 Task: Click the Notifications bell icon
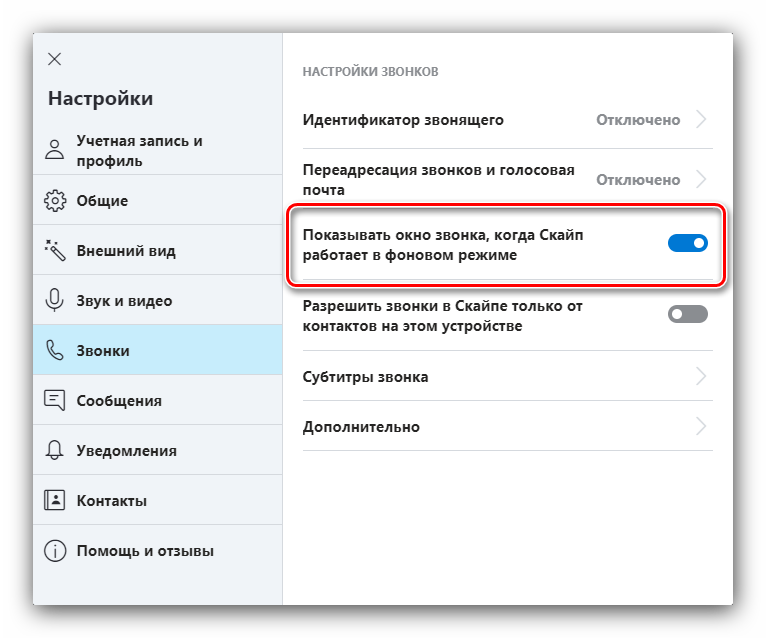tap(54, 450)
